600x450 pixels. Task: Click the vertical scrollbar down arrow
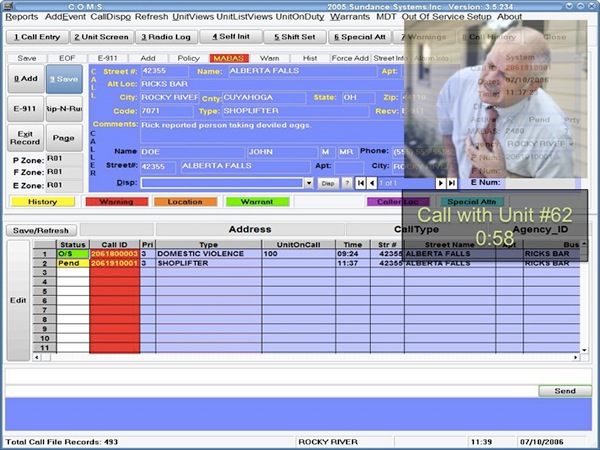tap(584, 350)
